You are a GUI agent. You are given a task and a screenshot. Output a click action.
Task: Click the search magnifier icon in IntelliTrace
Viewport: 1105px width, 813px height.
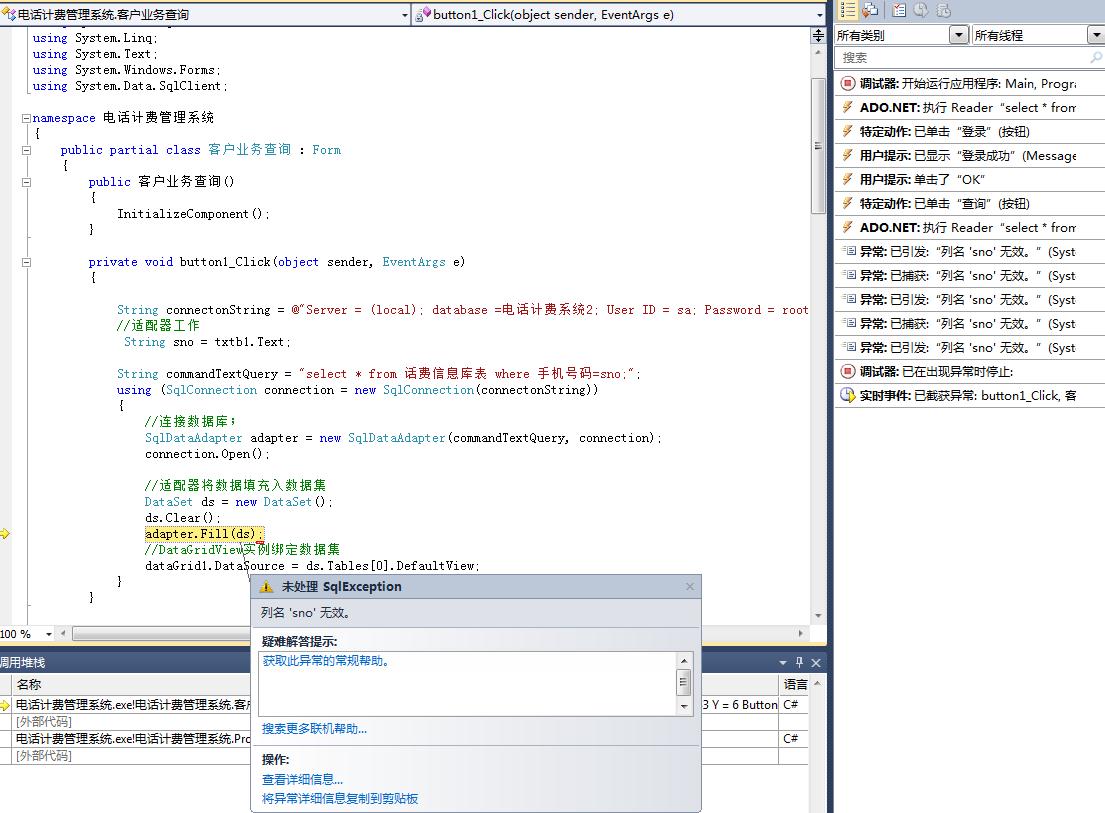(x=1095, y=57)
